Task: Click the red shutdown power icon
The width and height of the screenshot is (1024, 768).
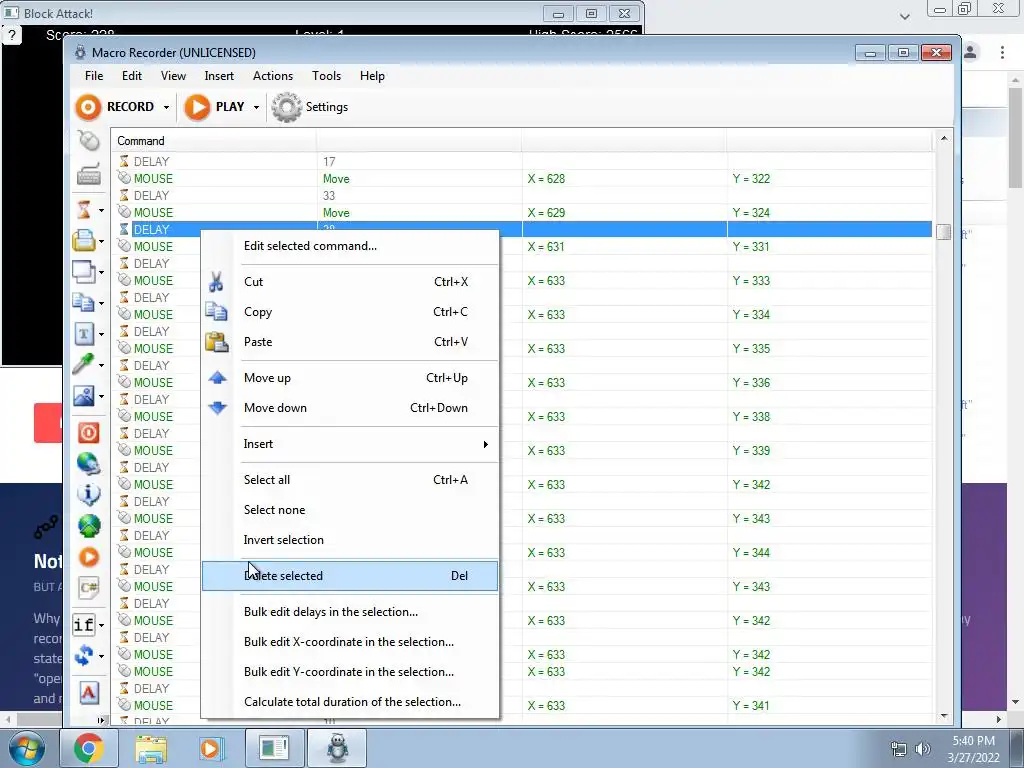Action: (89, 432)
